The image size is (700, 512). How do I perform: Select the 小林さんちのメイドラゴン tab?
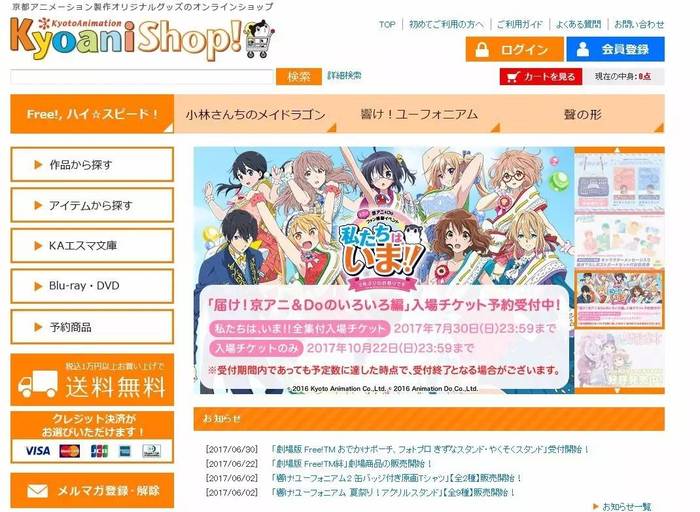point(255,114)
